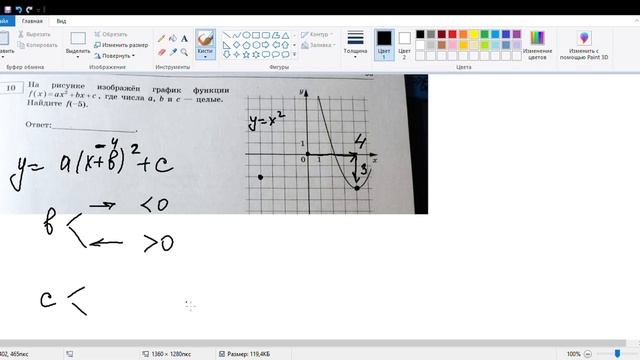Click Resize (Изменить размер) button
Image resolution: width=640 pixels, height=360 pixels.
point(121,45)
